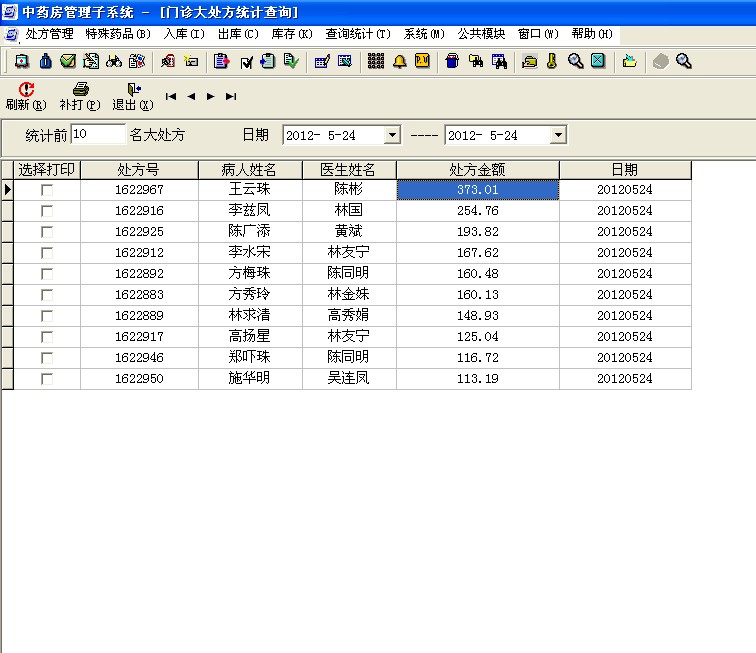Click the document with colored dots icon

(137, 61)
